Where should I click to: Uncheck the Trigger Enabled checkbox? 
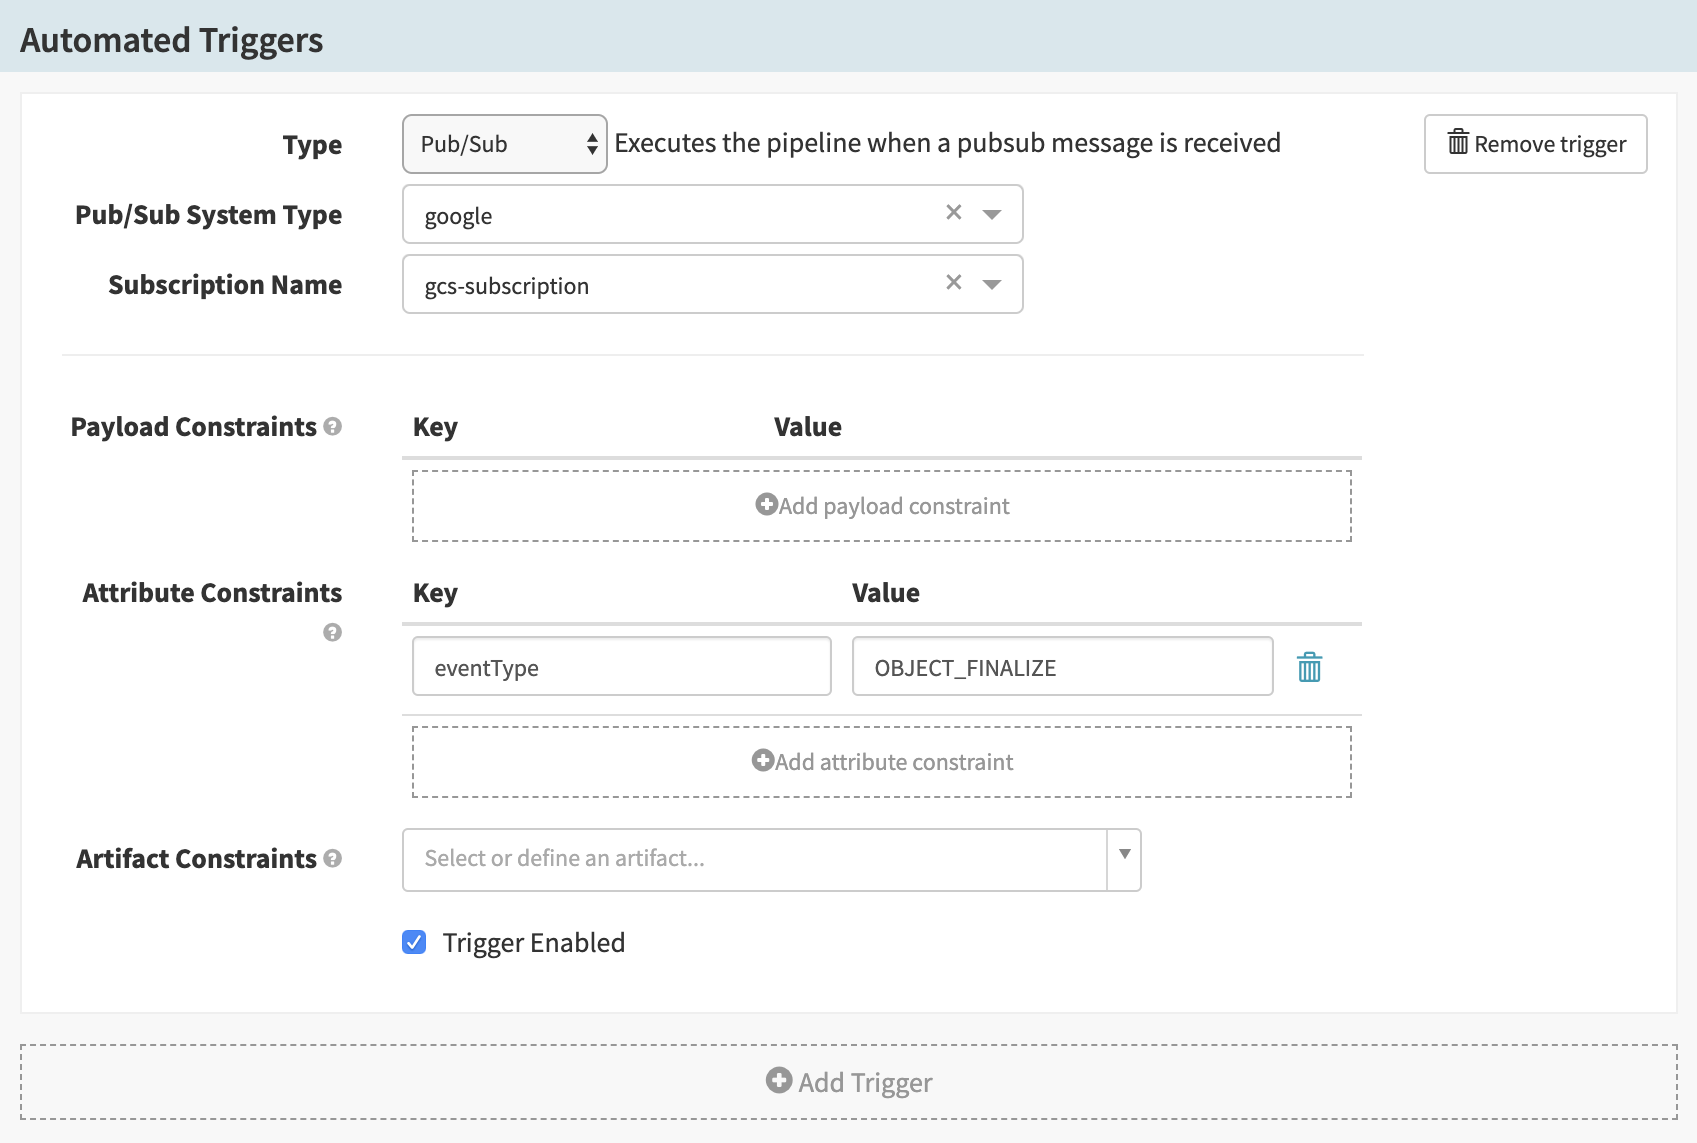pyautogui.click(x=414, y=942)
